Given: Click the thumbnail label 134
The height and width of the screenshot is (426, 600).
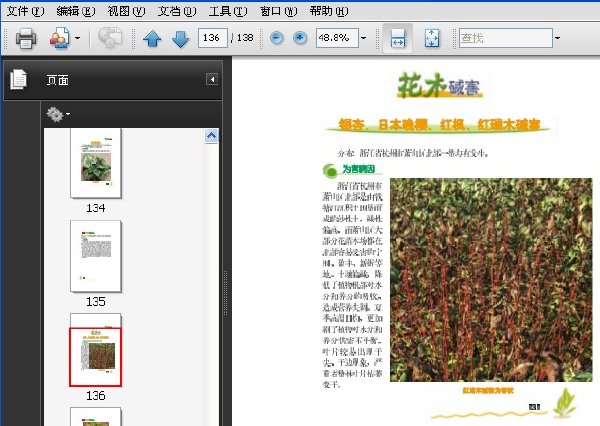Looking at the screenshot, I should [96, 208].
